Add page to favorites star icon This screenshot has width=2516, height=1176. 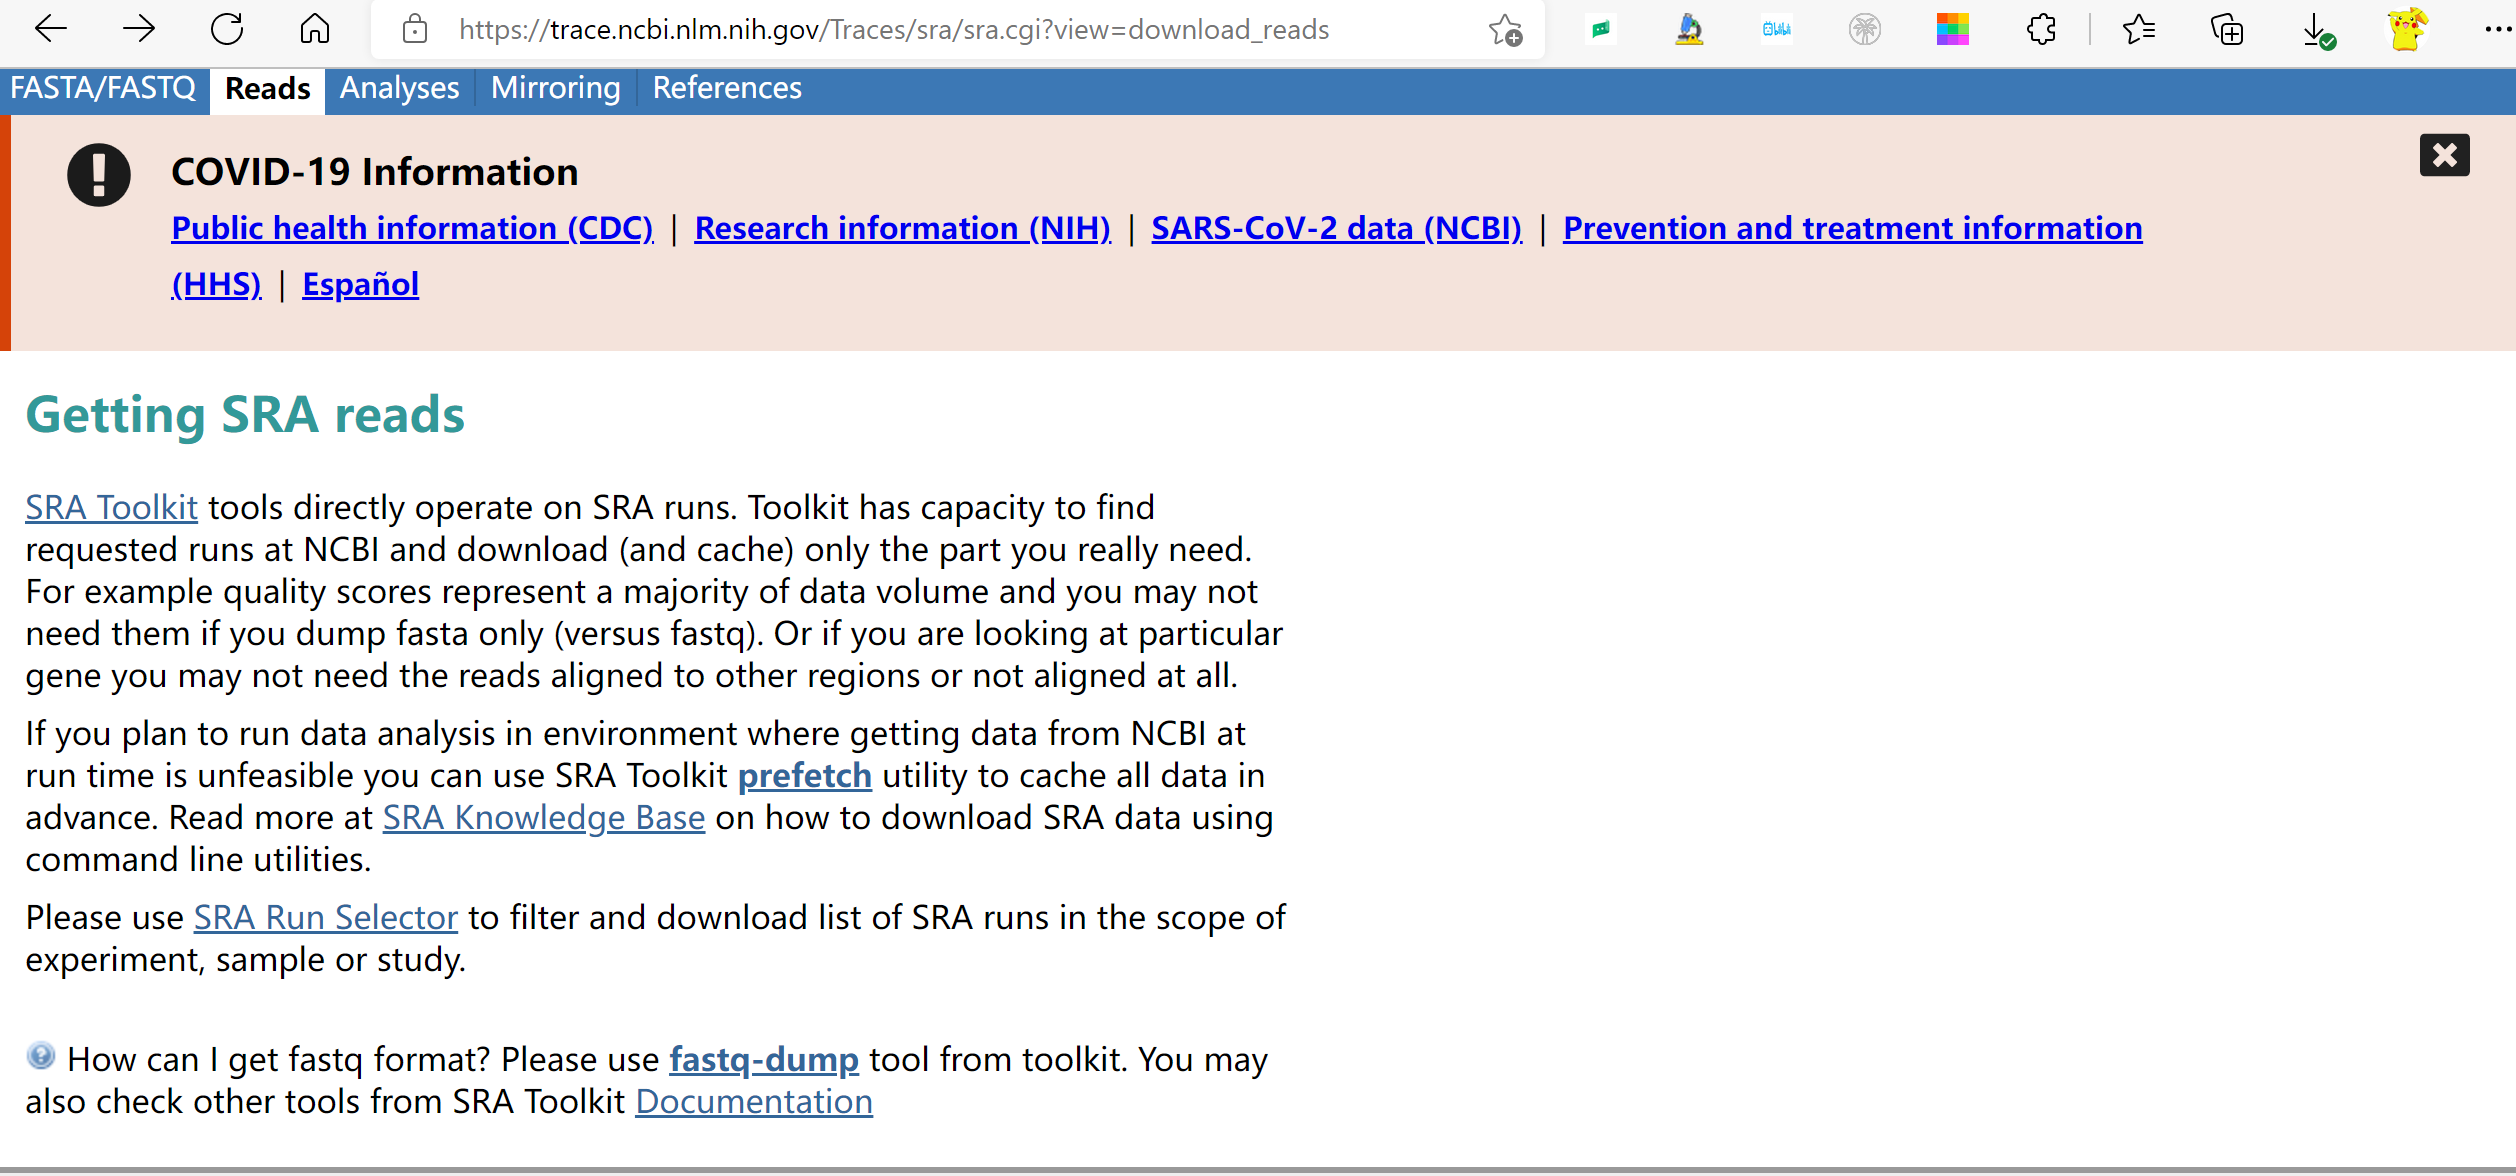1505,31
